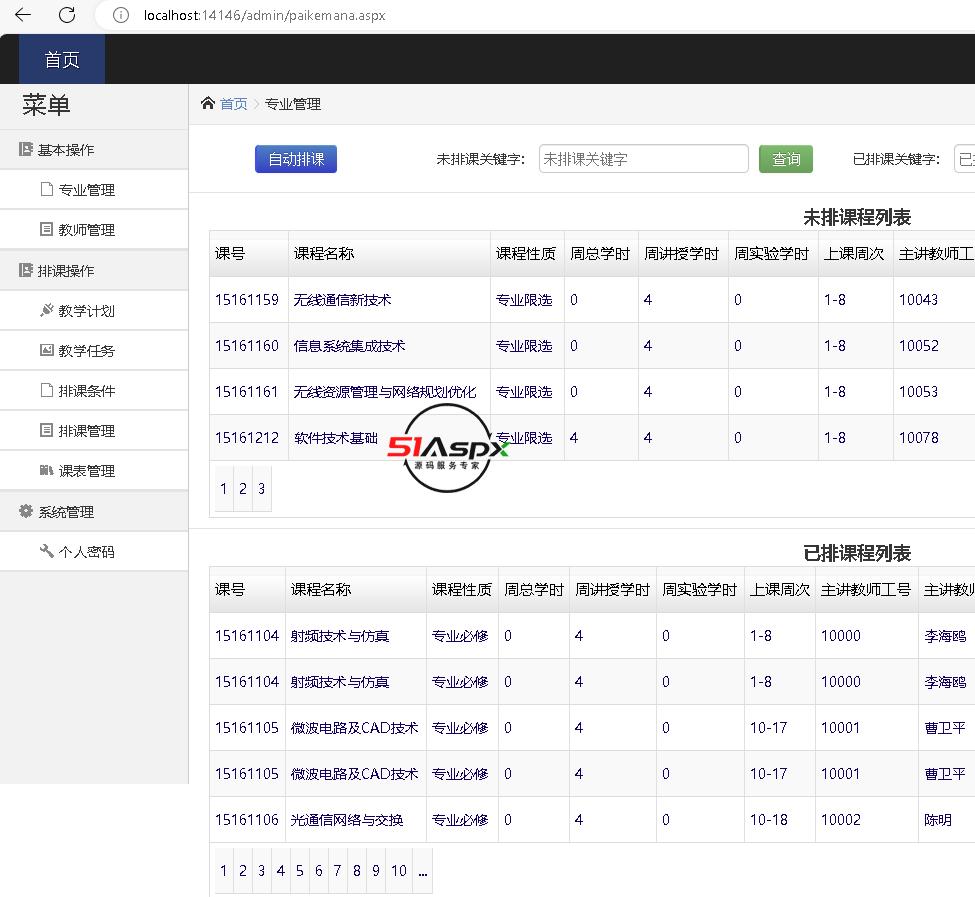Select 教学任务 from the sidebar
Viewport: 975px width, 897px height.
click(x=86, y=351)
